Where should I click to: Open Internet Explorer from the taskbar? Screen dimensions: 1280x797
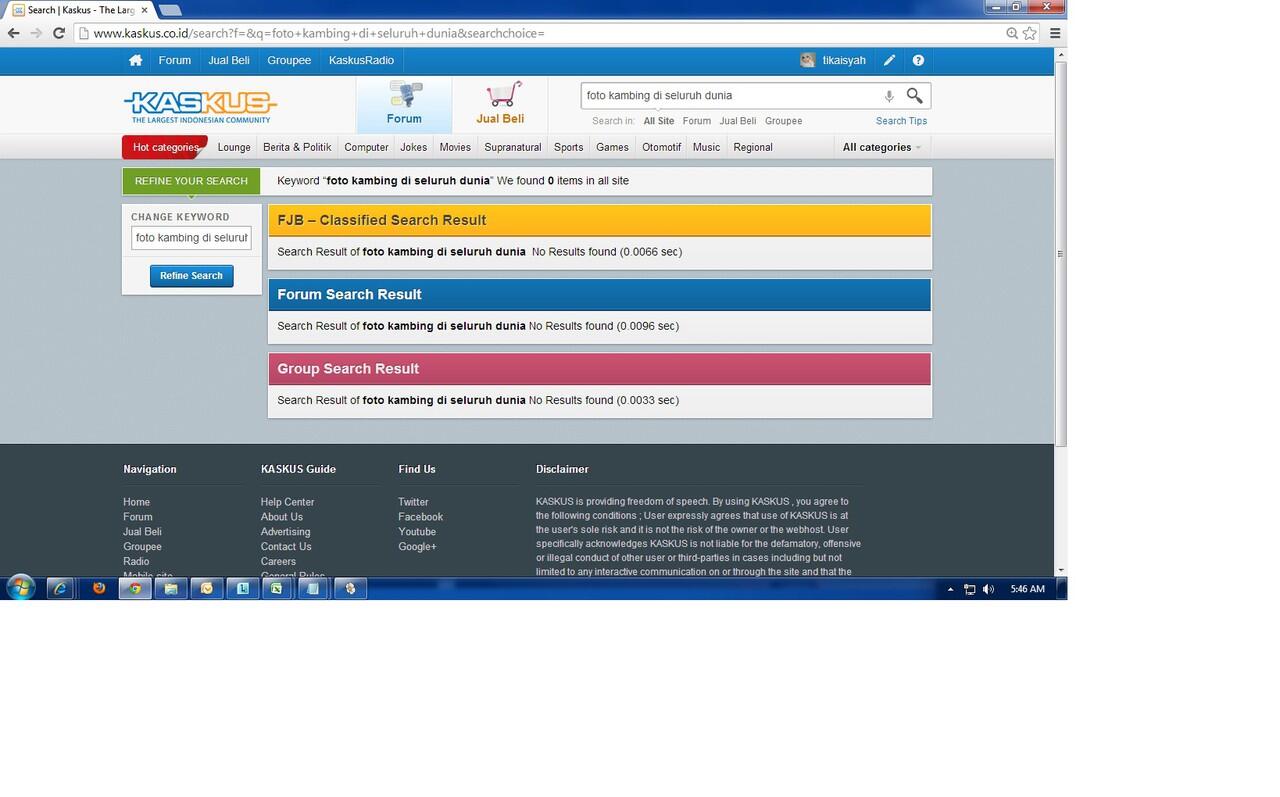coord(60,589)
